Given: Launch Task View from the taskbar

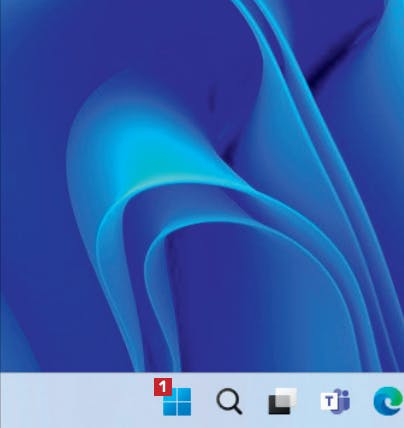Looking at the screenshot, I should [282, 401].
